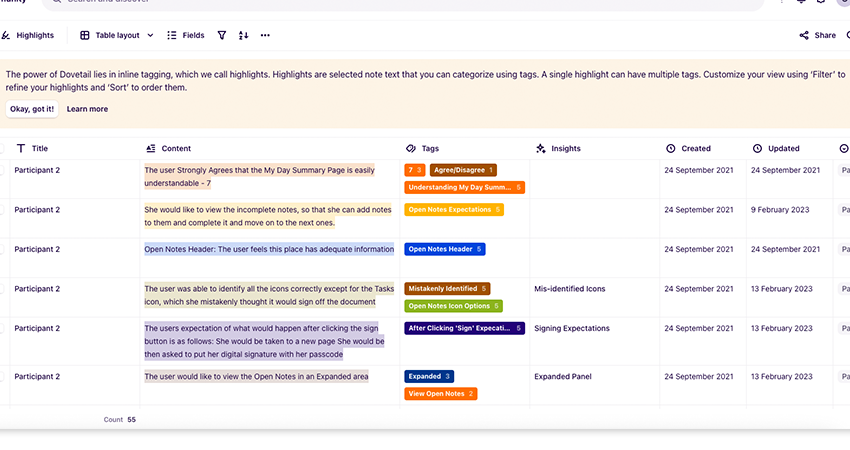This screenshot has height=450, width=850.
Task: Click the Created column header
Action: pos(695,148)
